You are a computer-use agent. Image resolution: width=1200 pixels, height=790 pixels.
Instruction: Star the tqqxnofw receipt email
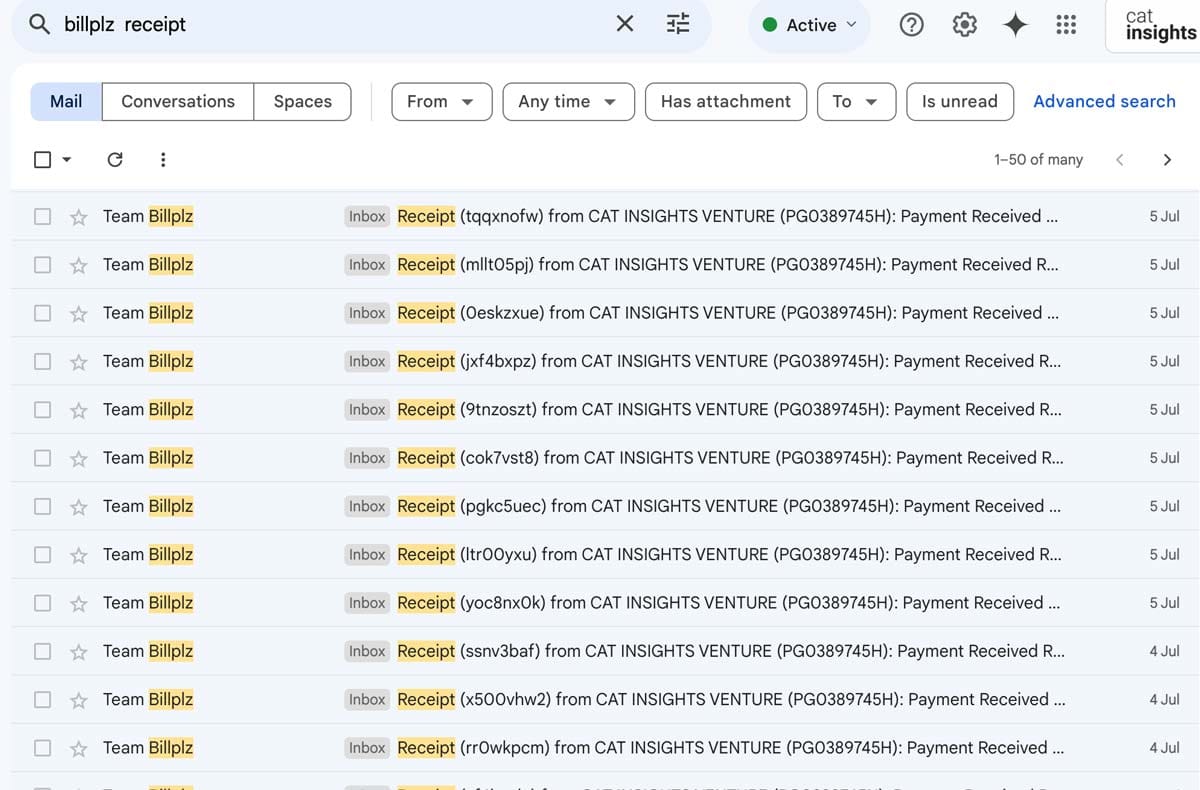coord(79,217)
